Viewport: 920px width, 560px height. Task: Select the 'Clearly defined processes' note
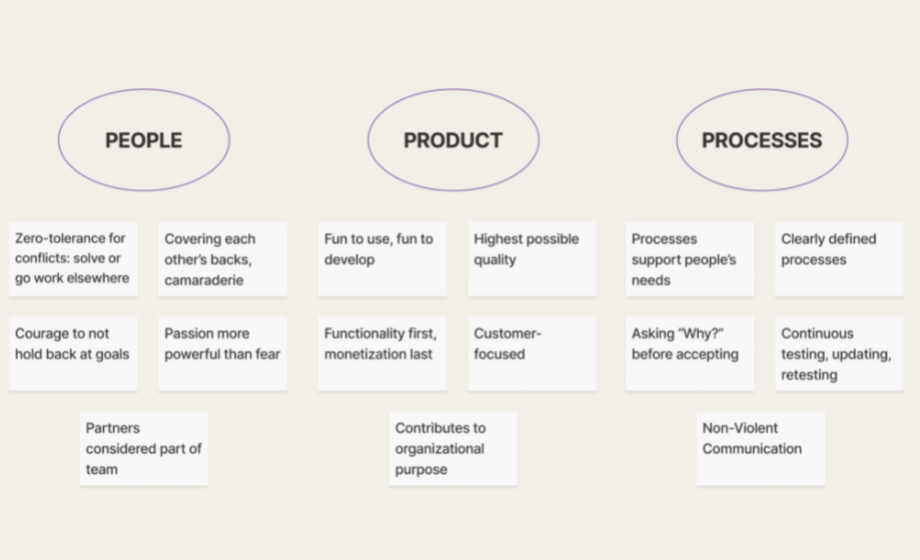(840, 259)
